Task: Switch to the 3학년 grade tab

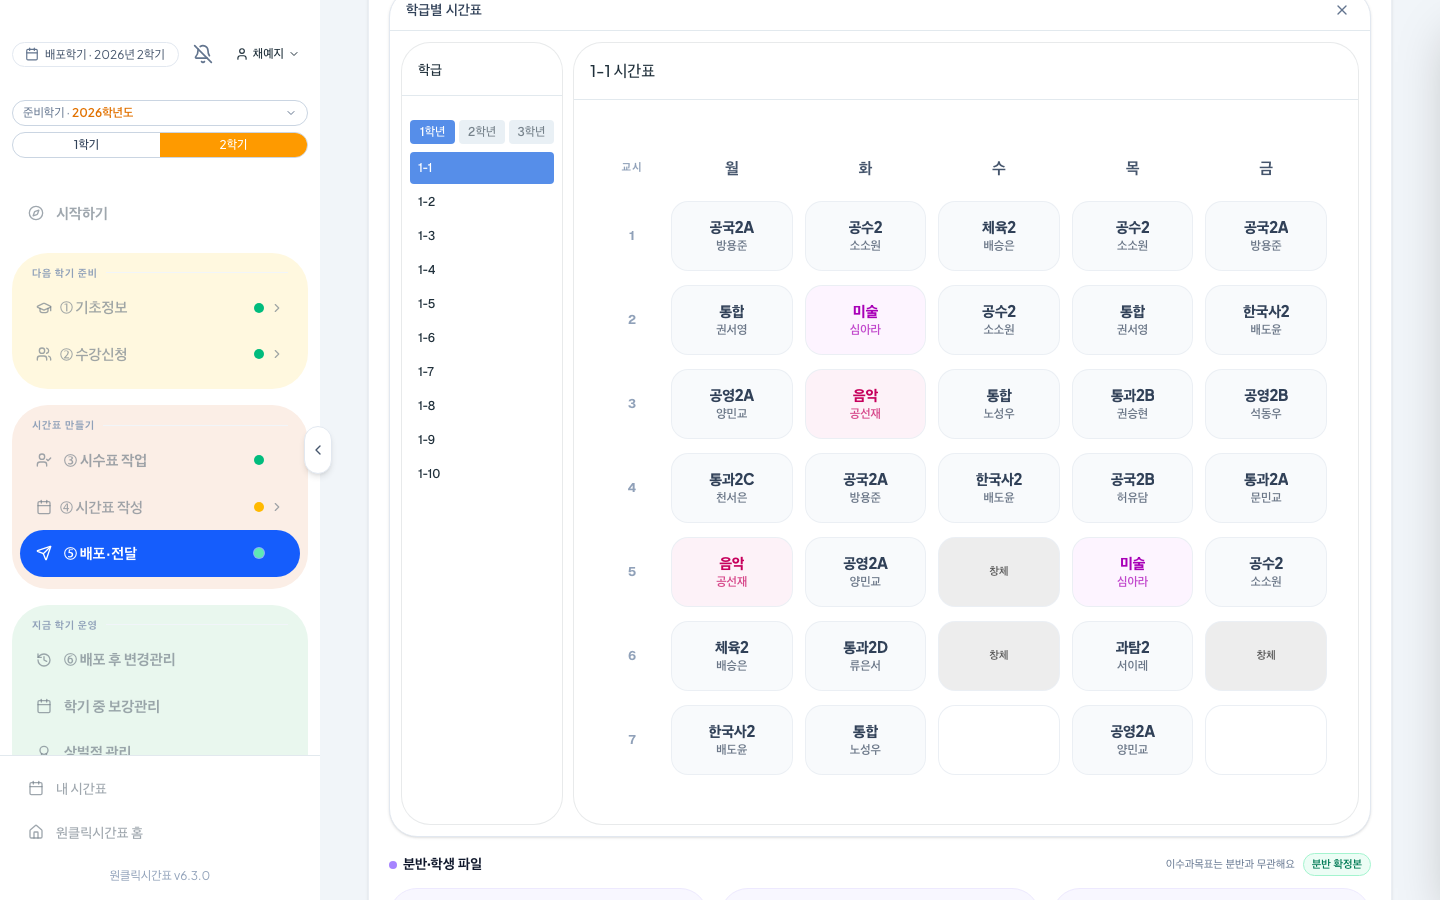Action: pyautogui.click(x=531, y=132)
